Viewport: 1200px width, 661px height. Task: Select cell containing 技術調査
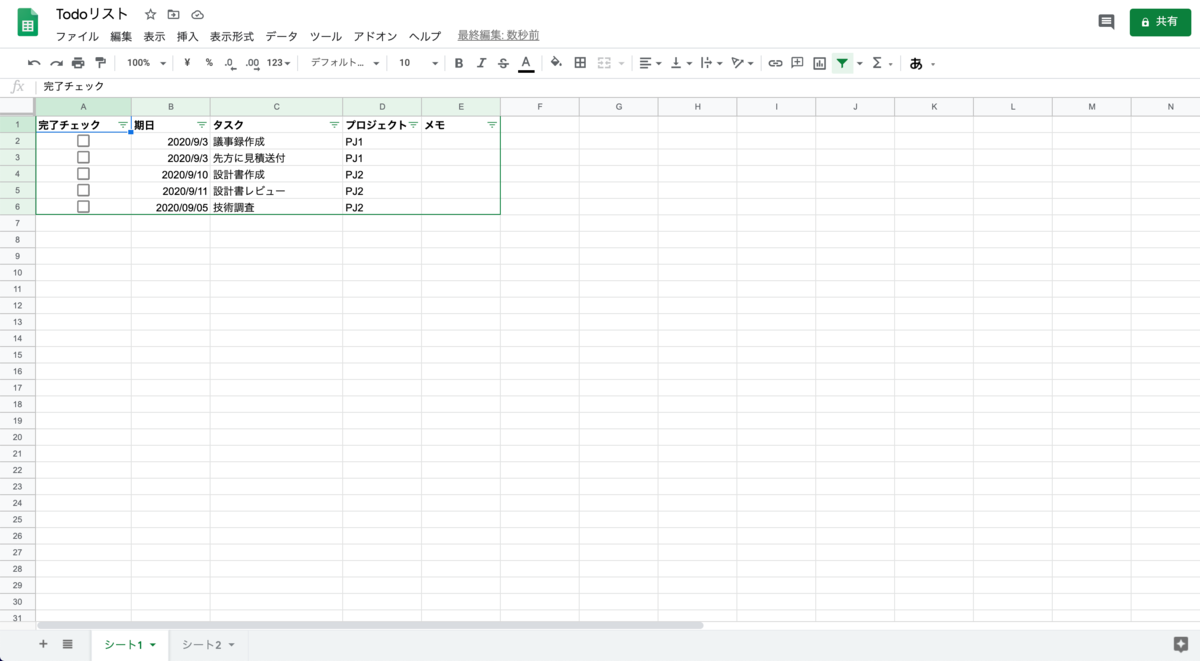click(x=276, y=207)
